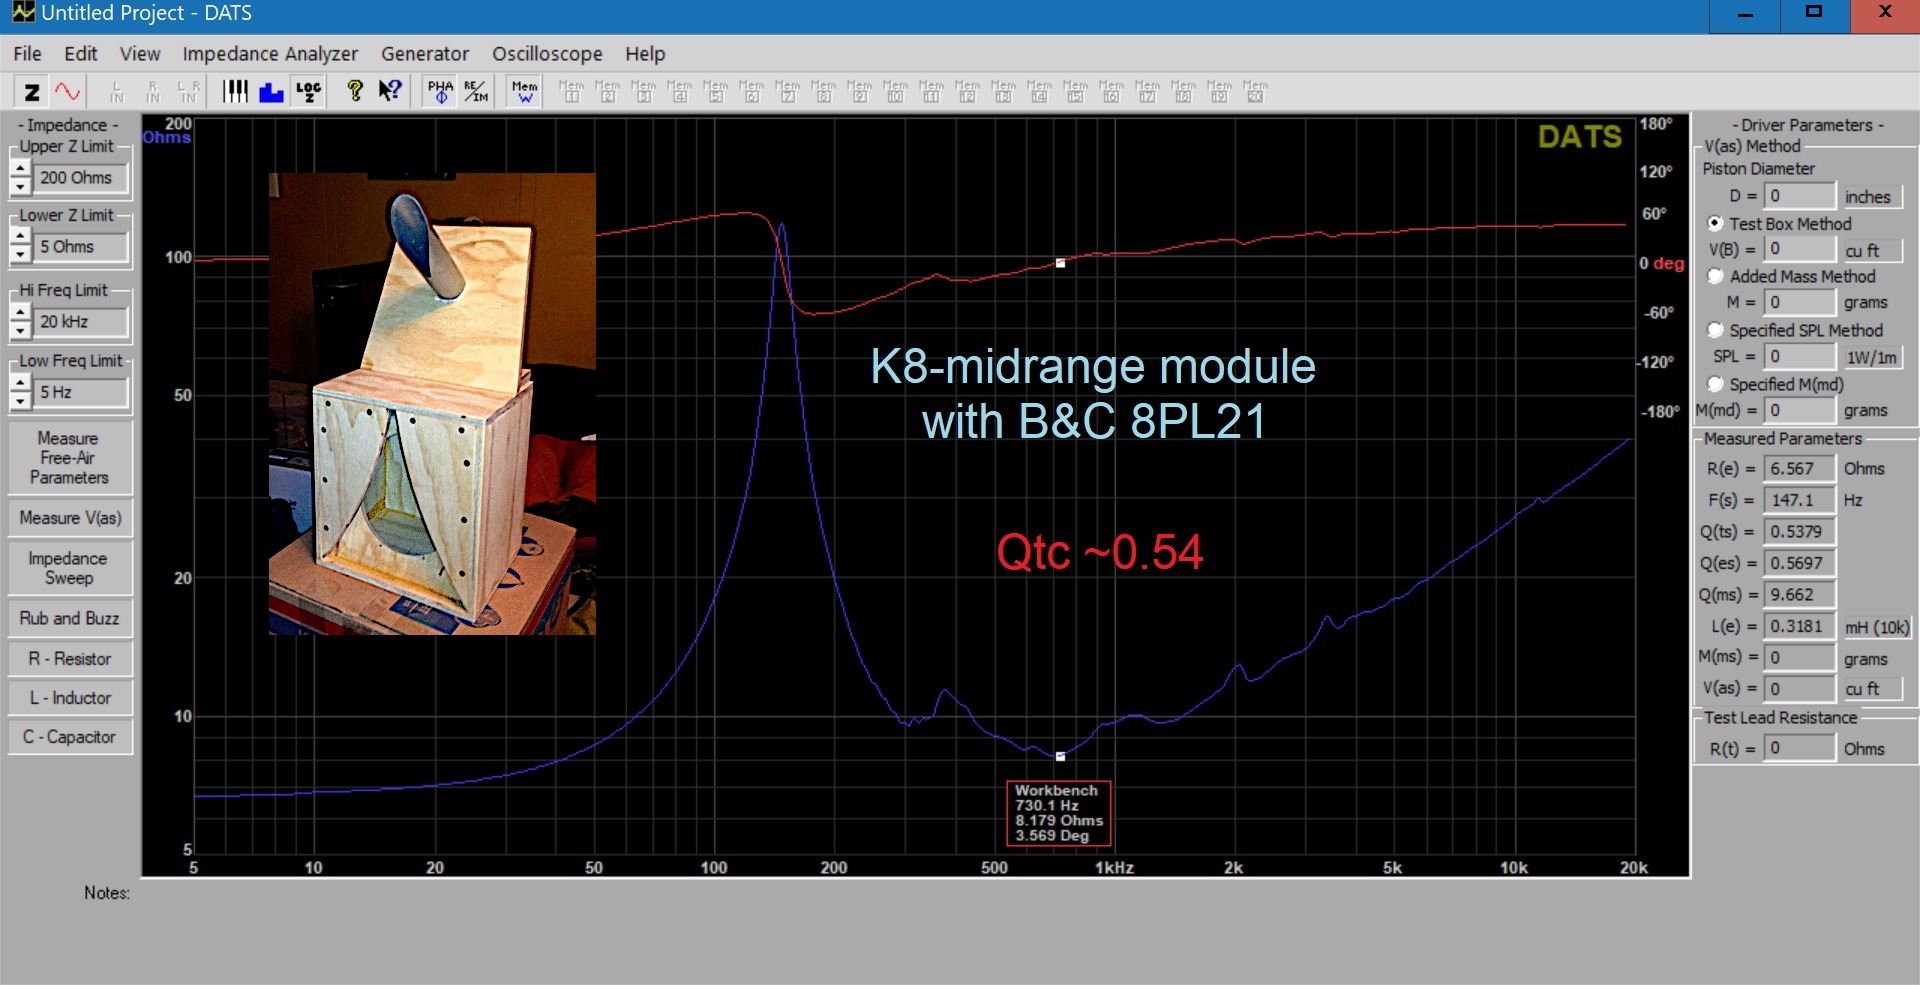Click the R - Resistor button
The height and width of the screenshot is (985, 1920).
coord(69,659)
